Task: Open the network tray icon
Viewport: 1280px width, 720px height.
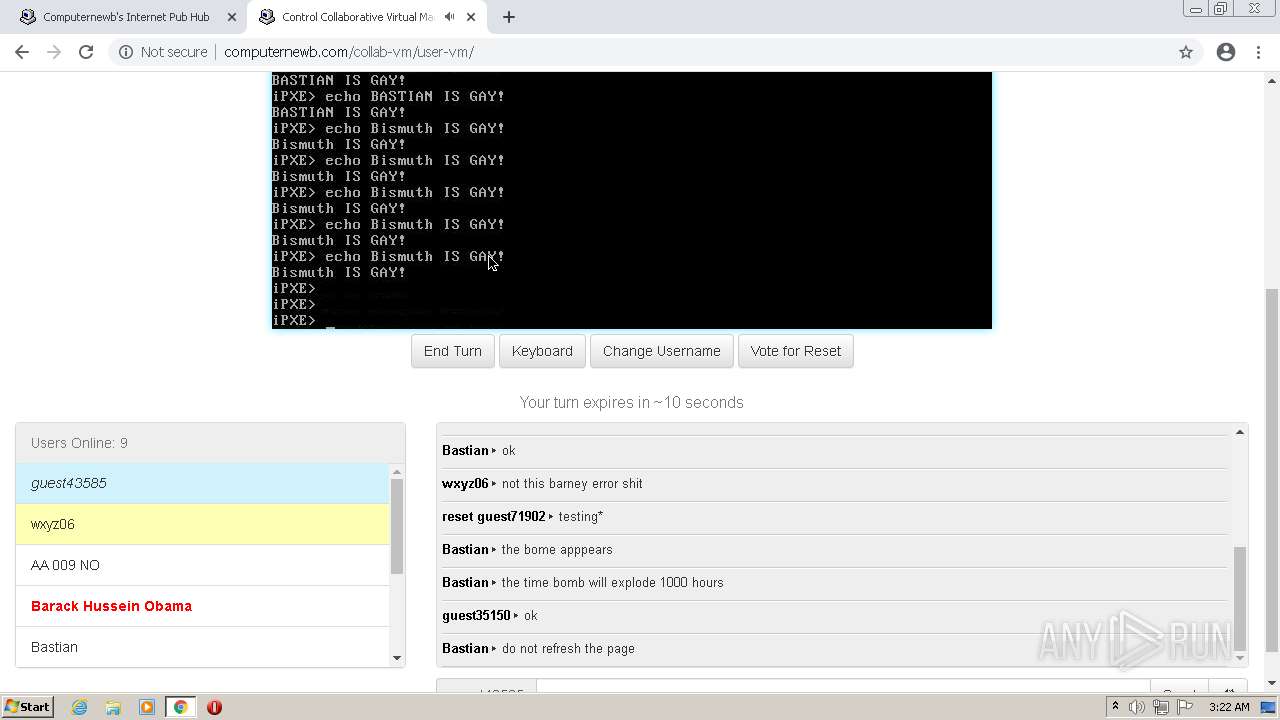Action: [x=1161, y=707]
